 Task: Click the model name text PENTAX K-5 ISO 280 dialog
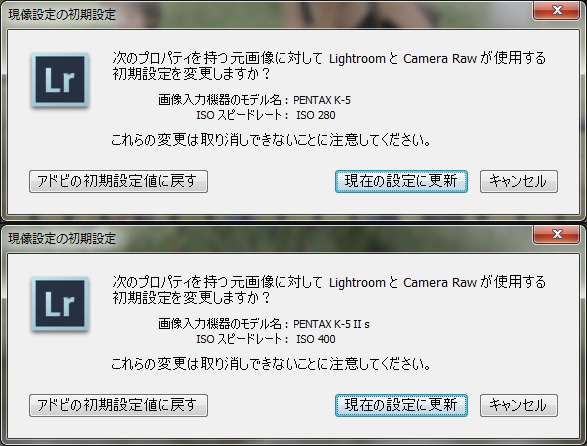(x=322, y=100)
